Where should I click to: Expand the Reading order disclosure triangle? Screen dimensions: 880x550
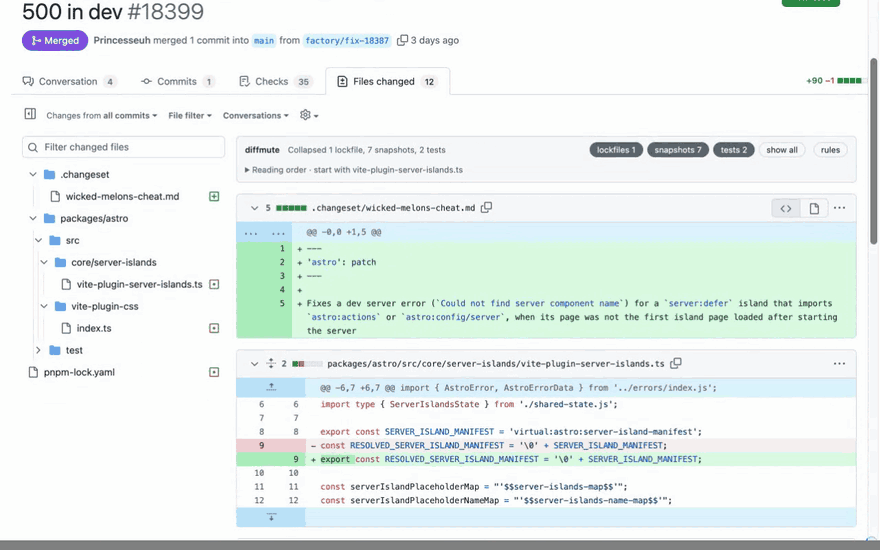(248, 170)
